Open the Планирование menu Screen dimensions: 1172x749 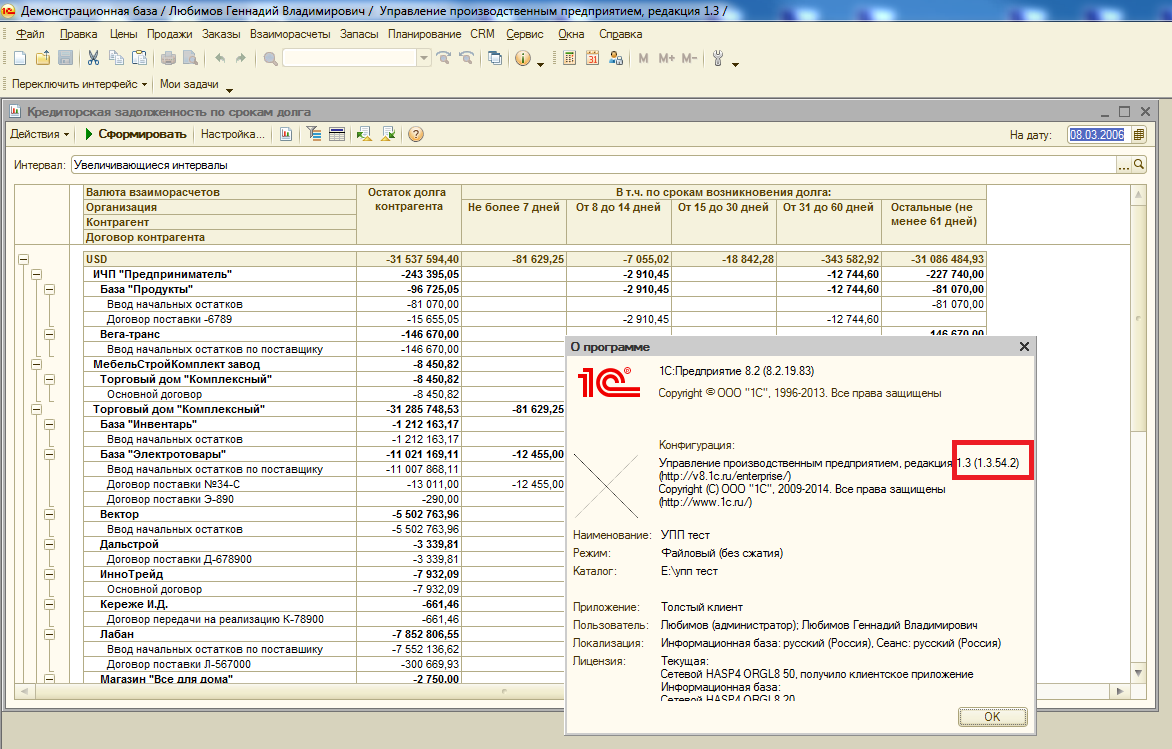tap(425, 34)
